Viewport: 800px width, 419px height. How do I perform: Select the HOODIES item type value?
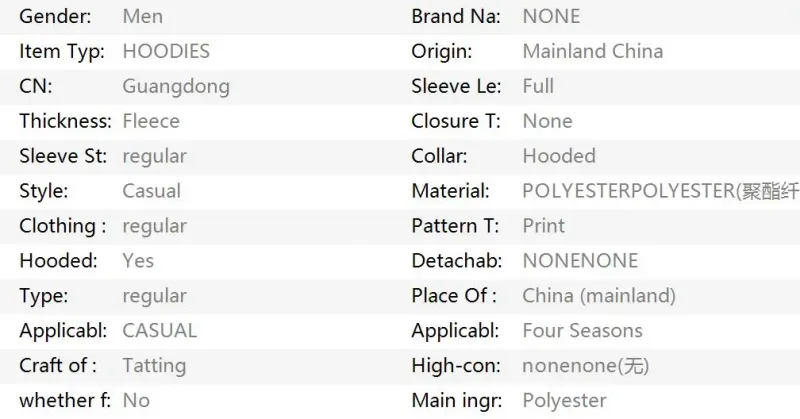166,51
